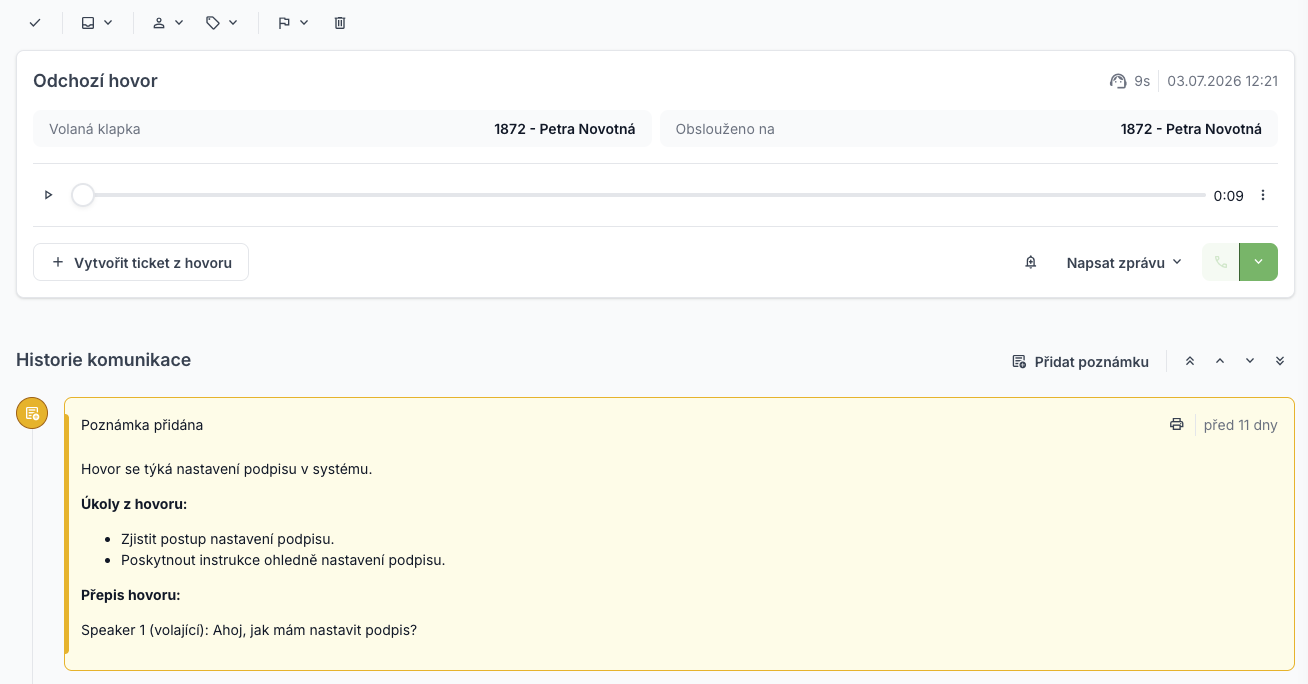Open the inbox move dropdown
This screenshot has width=1308, height=684.
(97, 22)
